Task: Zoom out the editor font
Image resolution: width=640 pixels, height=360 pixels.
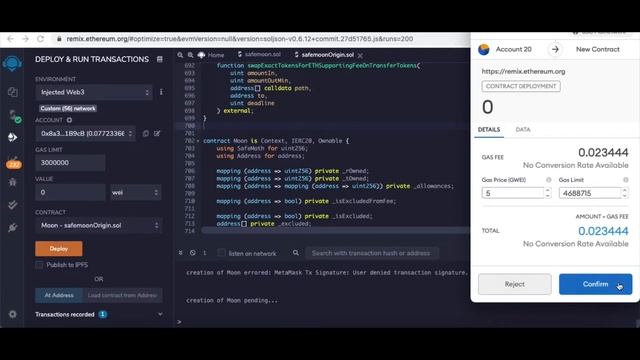Action: tap(180, 55)
